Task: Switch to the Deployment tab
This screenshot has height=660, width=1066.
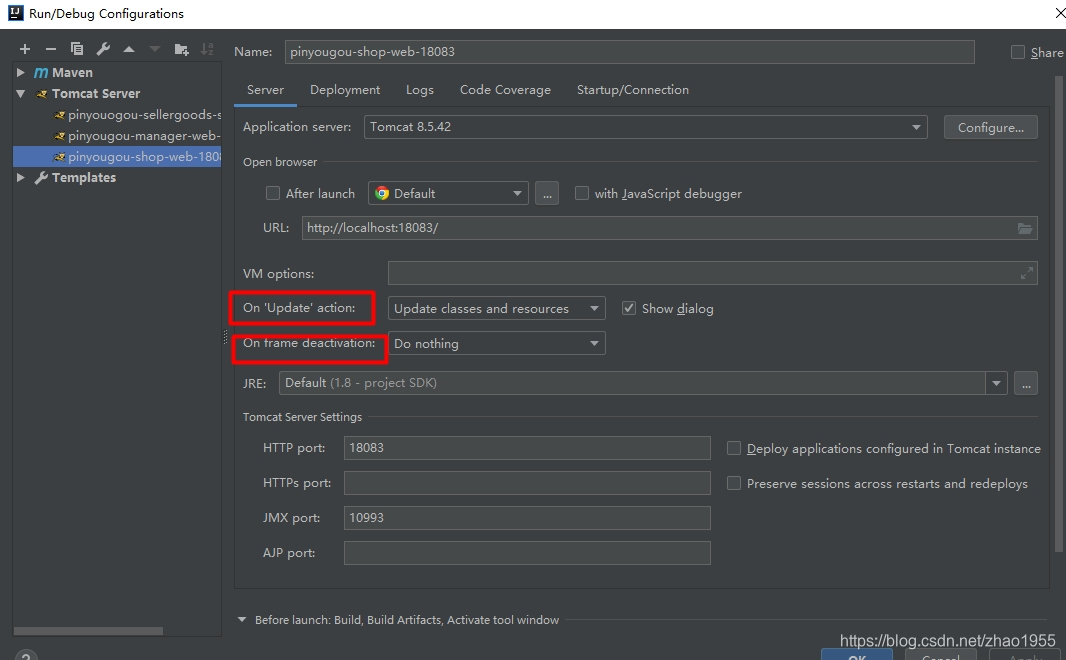Action: pyautogui.click(x=345, y=90)
